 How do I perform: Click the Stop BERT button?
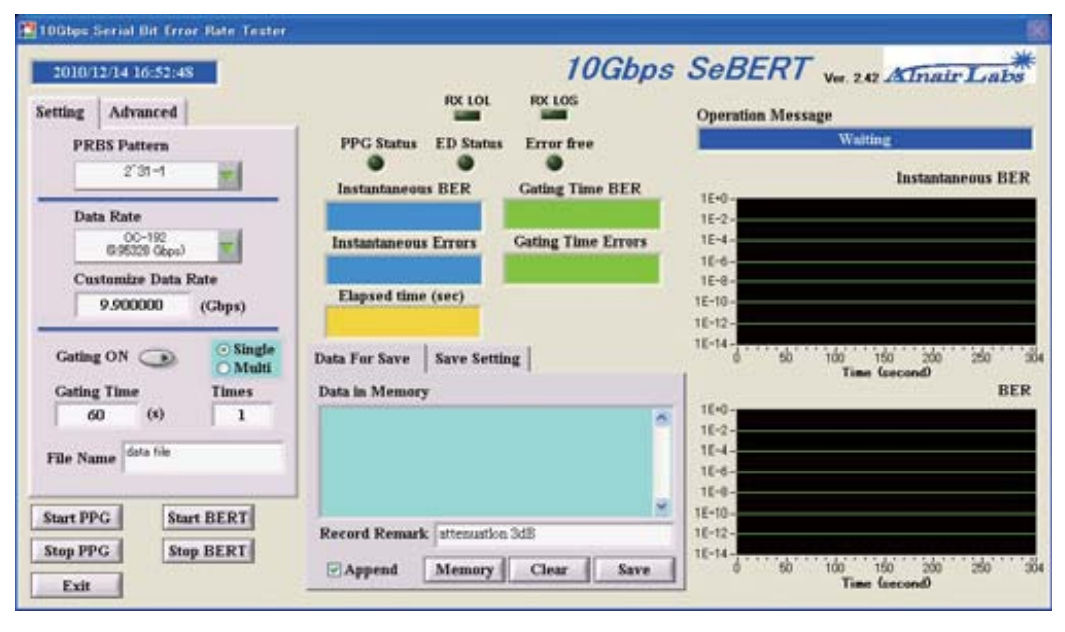(x=208, y=550)
